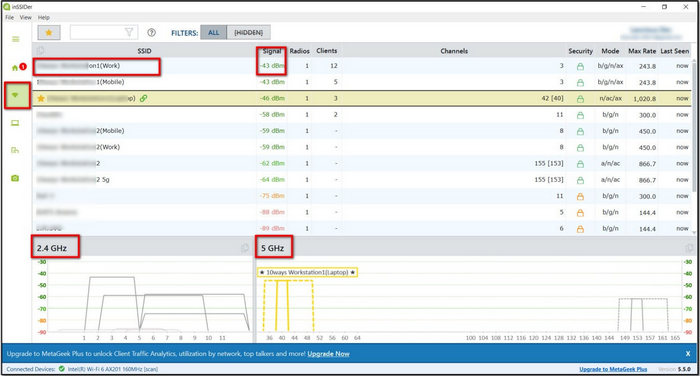Viewport: 700px width, 376px height.
Task: Toggle the gold star on the highlighted network
Action: click(41, 98)
